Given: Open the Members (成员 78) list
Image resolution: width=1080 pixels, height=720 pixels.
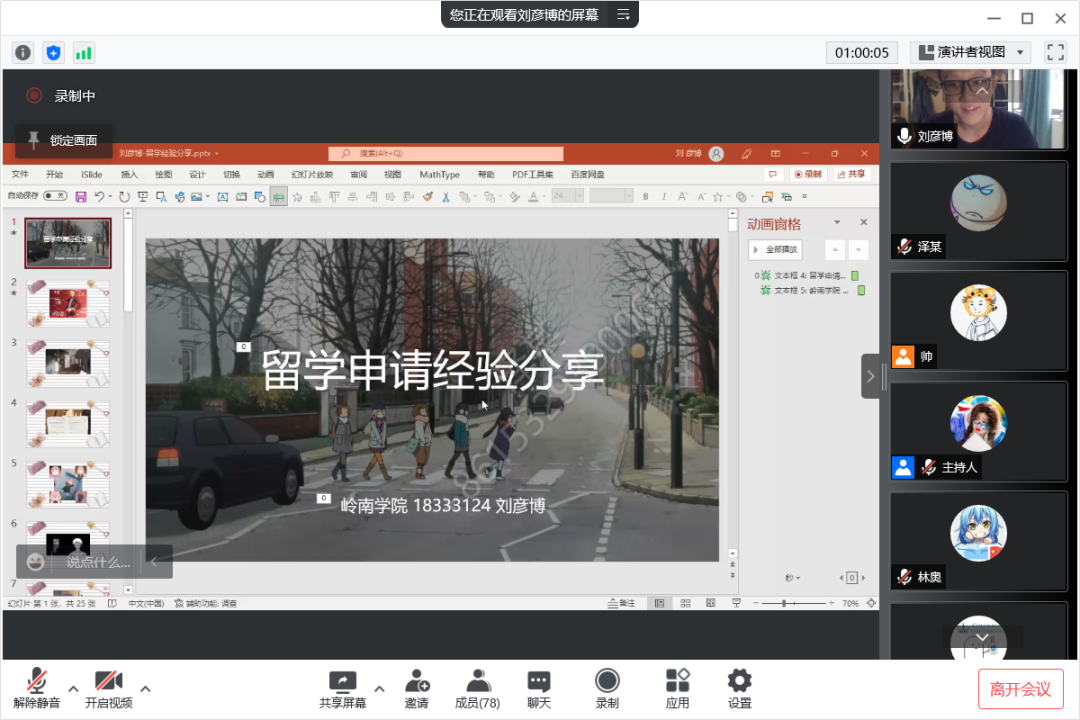Looking at the screenshot, I should click(477, 688).
